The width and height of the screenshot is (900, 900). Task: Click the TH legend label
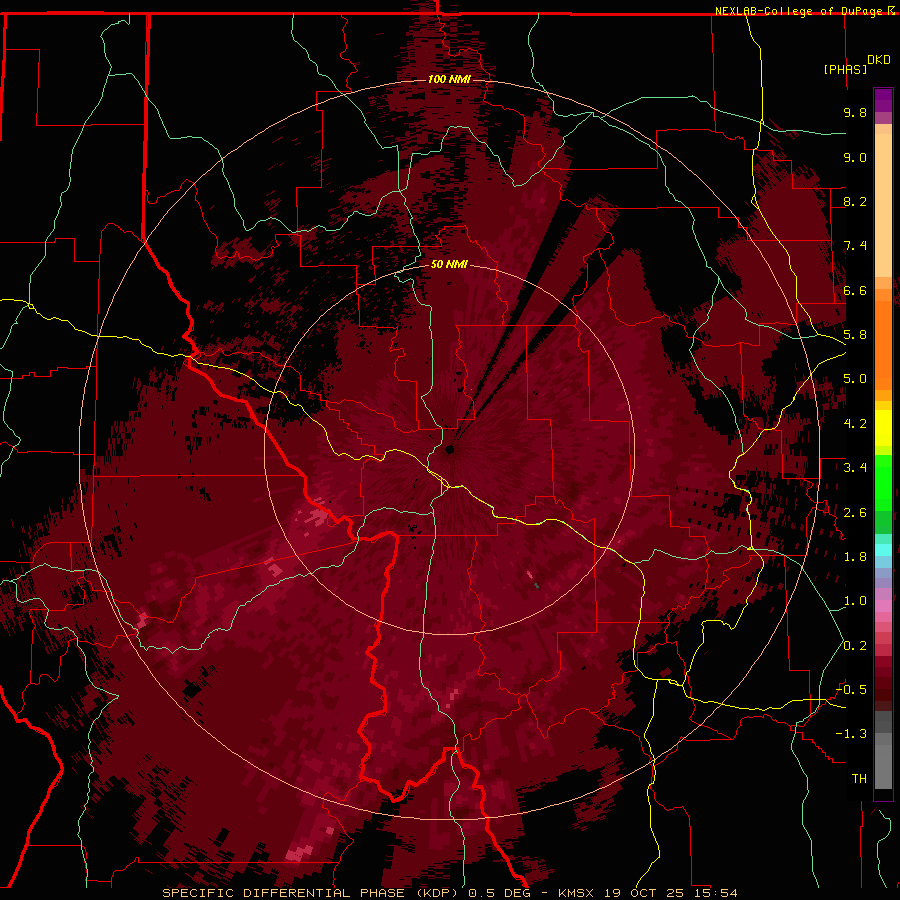pyautogui.click(x=859, y=779)
